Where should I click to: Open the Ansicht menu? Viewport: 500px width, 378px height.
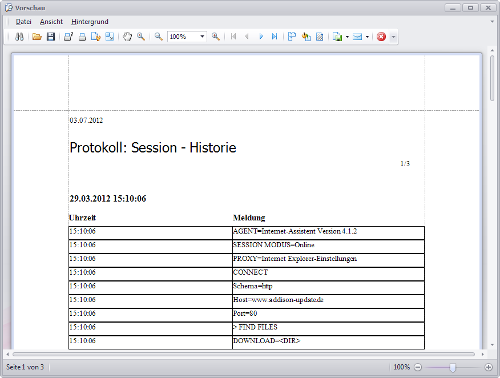point(51,22)
